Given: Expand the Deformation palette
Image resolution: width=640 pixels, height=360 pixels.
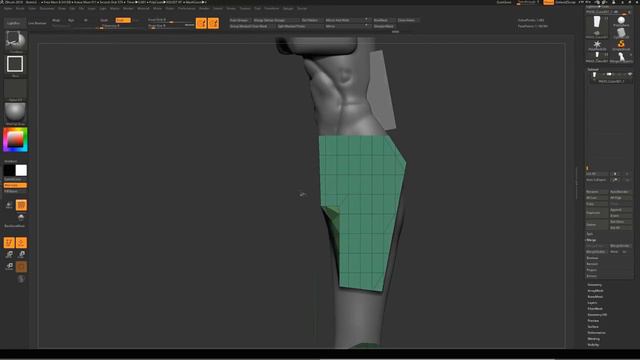Looking at the screenshot, I should (x=597, y=333).
